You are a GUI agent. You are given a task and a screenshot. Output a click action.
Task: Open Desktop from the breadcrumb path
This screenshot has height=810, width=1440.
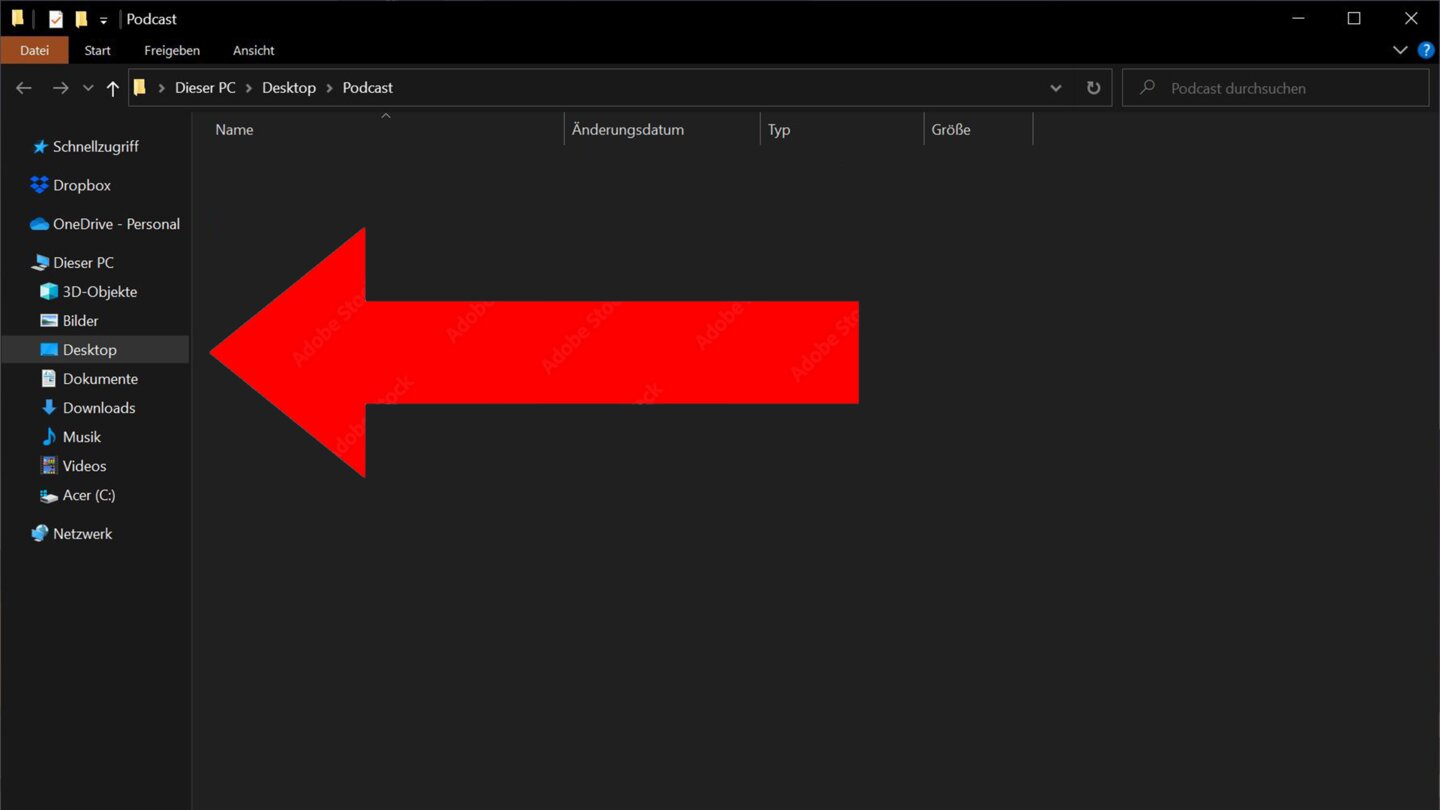[288, 87]
